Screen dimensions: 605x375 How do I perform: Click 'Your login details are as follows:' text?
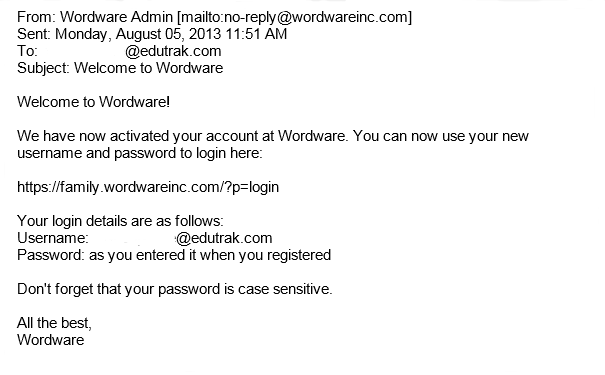point(120,221)
